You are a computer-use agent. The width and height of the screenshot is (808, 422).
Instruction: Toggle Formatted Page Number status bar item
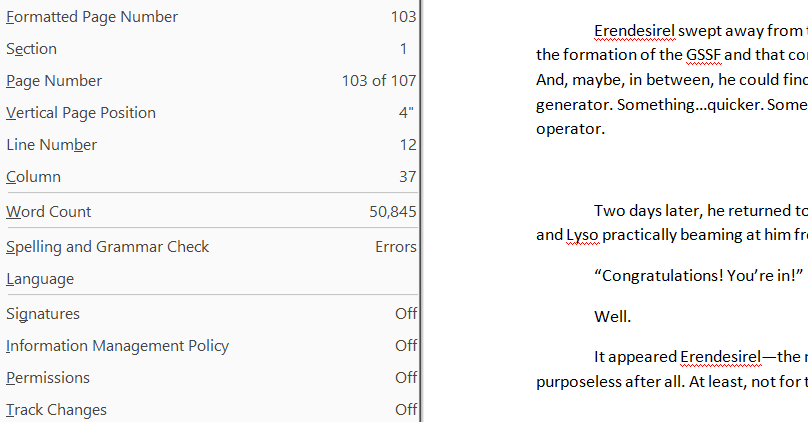pyautogui.click(x=92, y=17)
